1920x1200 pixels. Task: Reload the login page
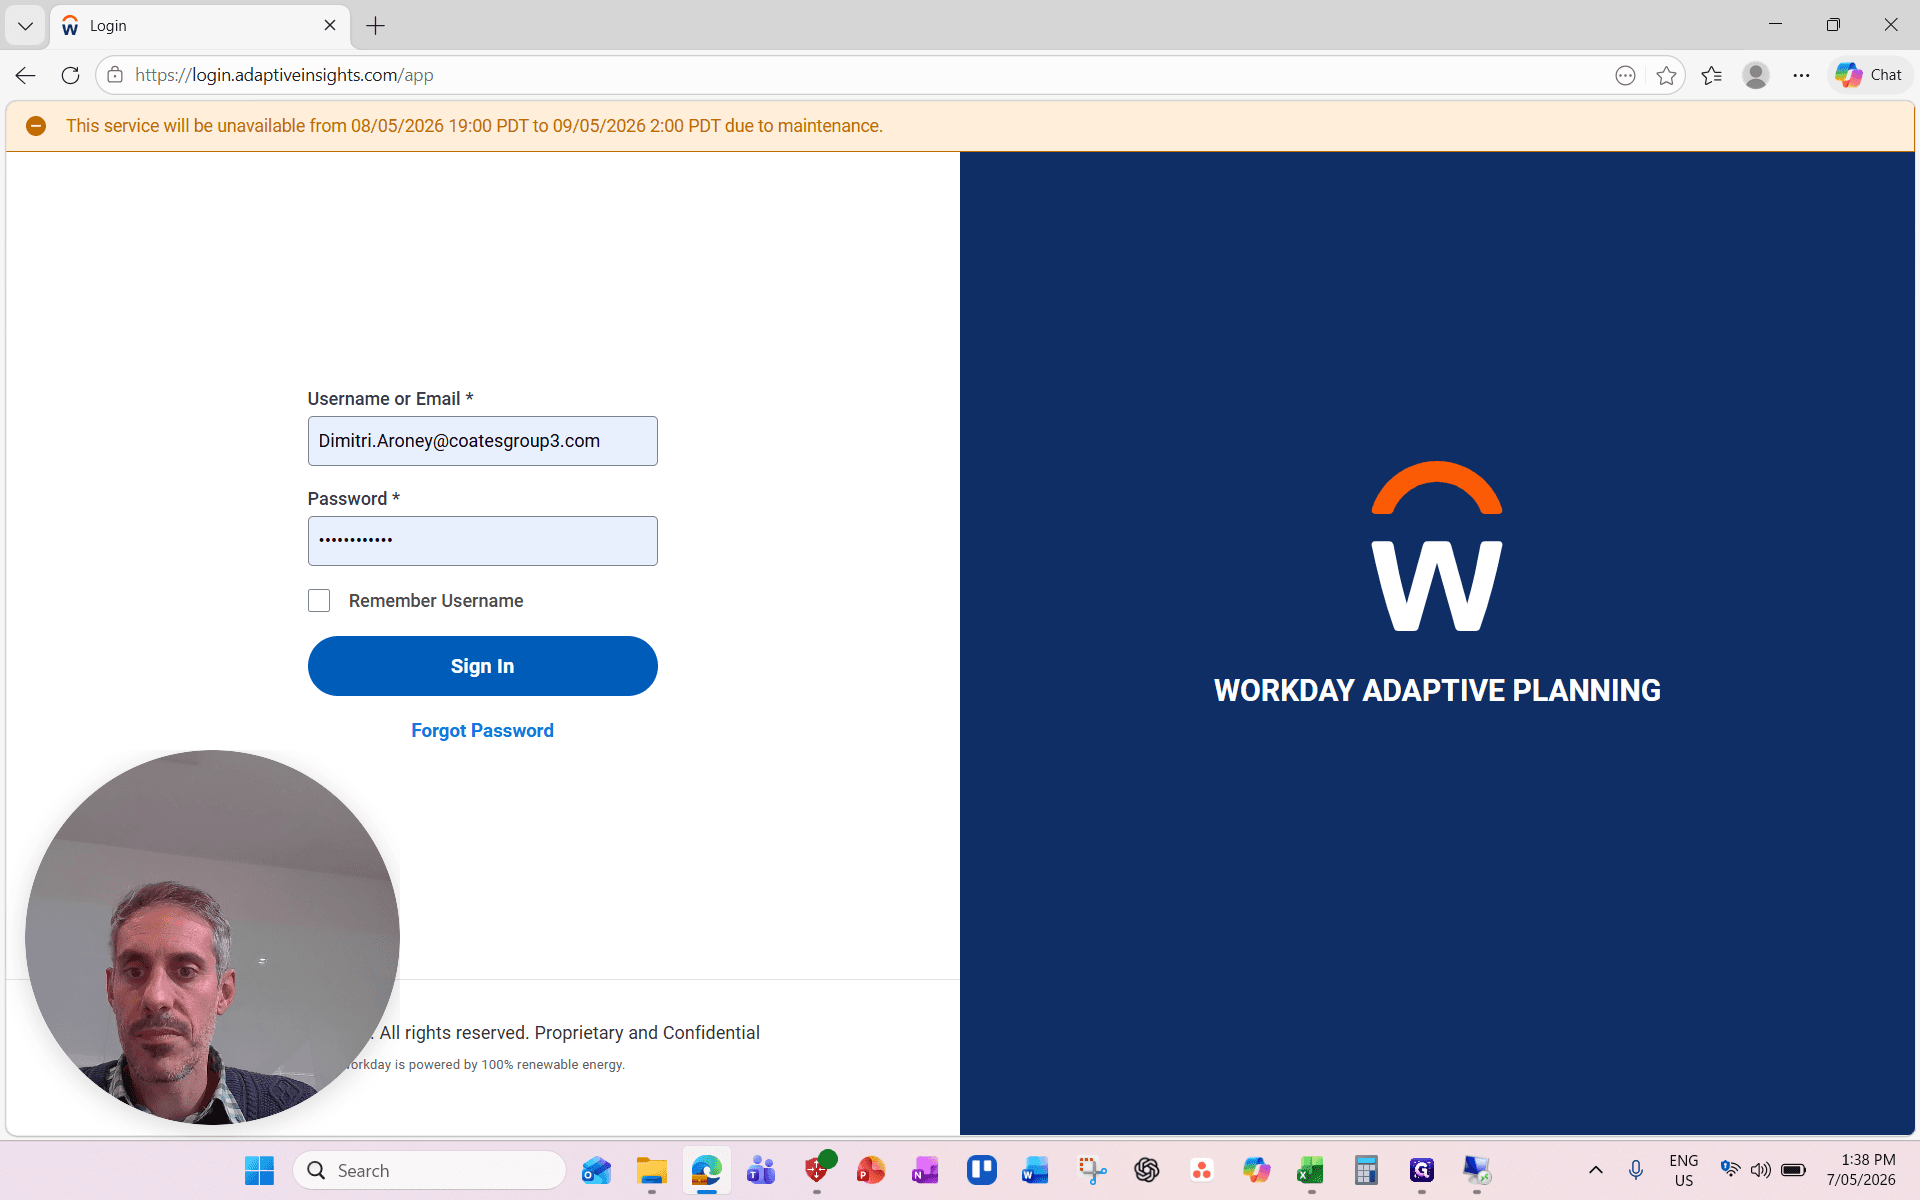70,75
